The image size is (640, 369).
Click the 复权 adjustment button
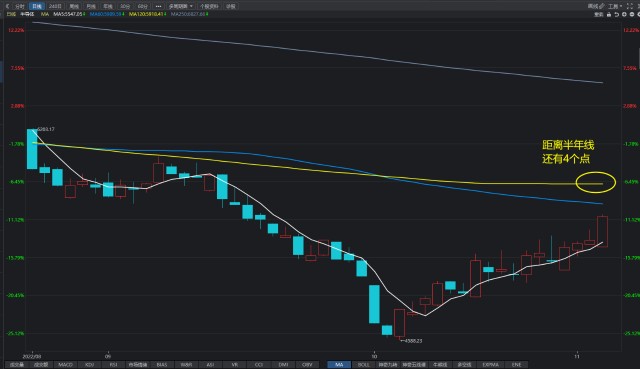(x=599, y=14)
